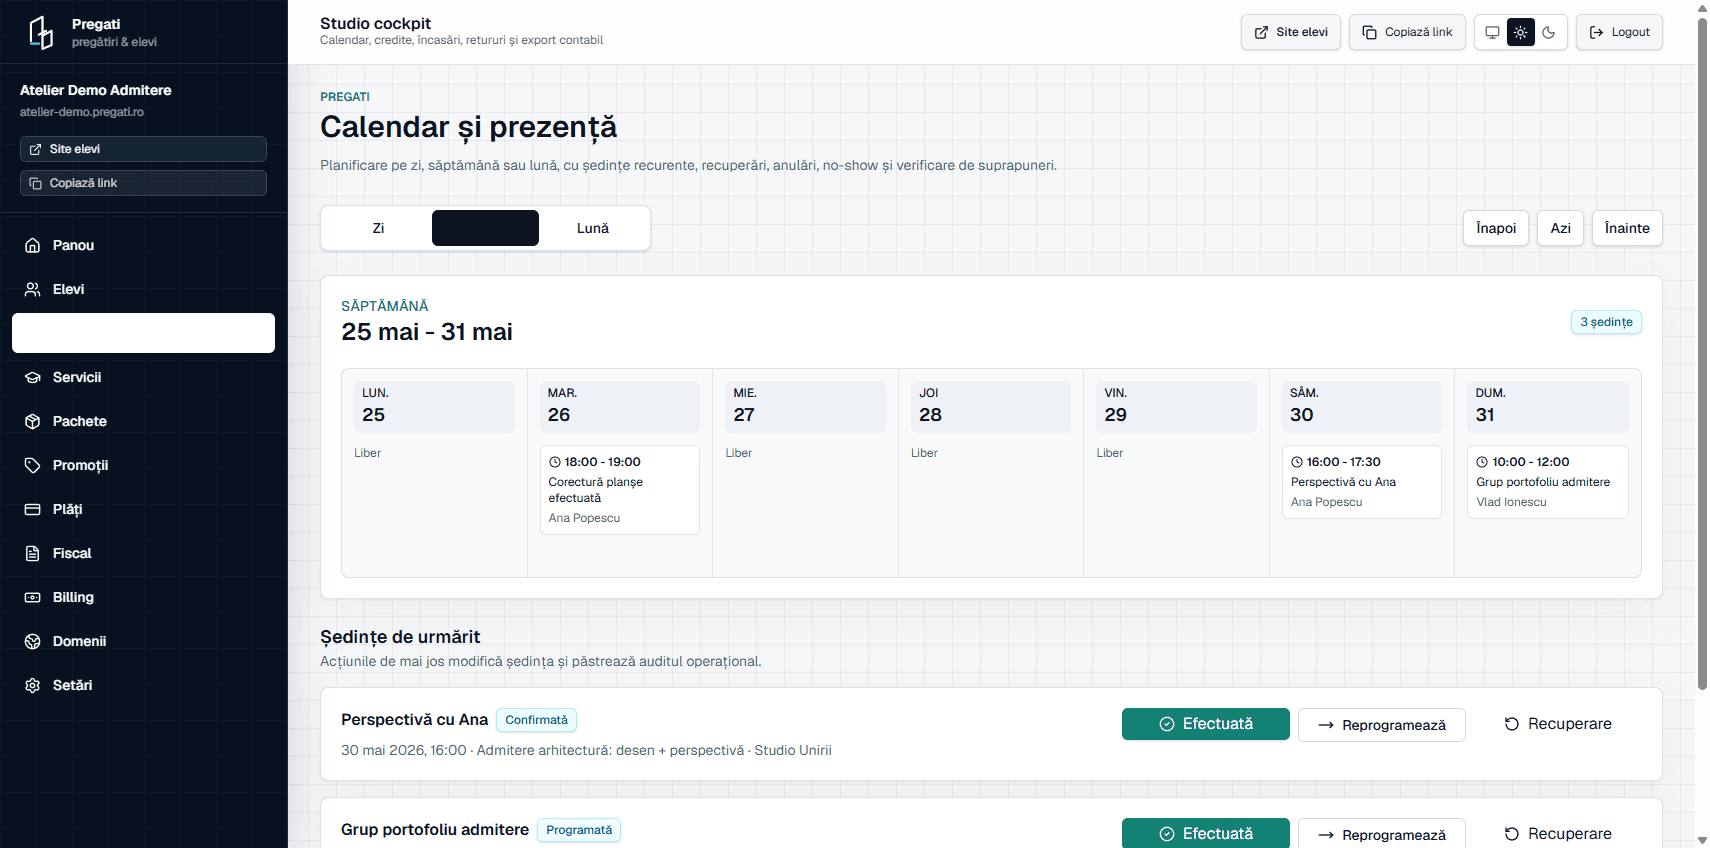
Task: Switch calendar to Zi view
Action: click(x=378, y=228)
